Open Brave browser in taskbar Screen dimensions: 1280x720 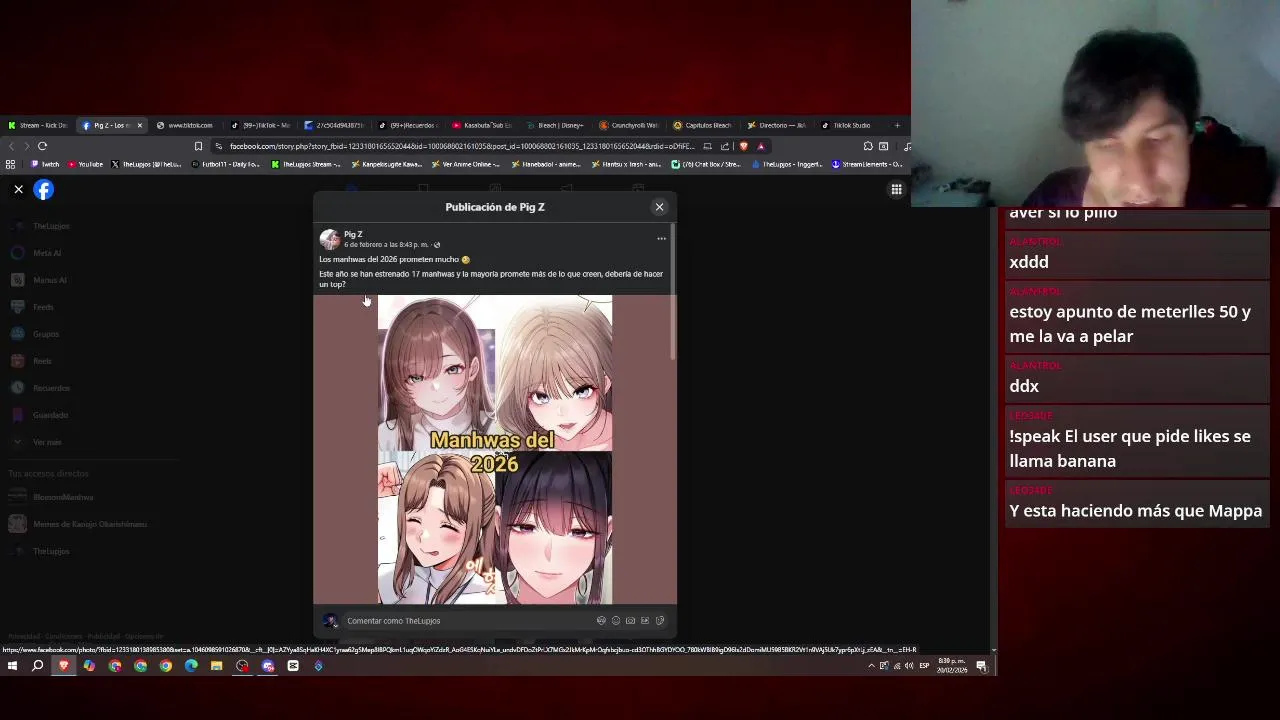point(64,666)
